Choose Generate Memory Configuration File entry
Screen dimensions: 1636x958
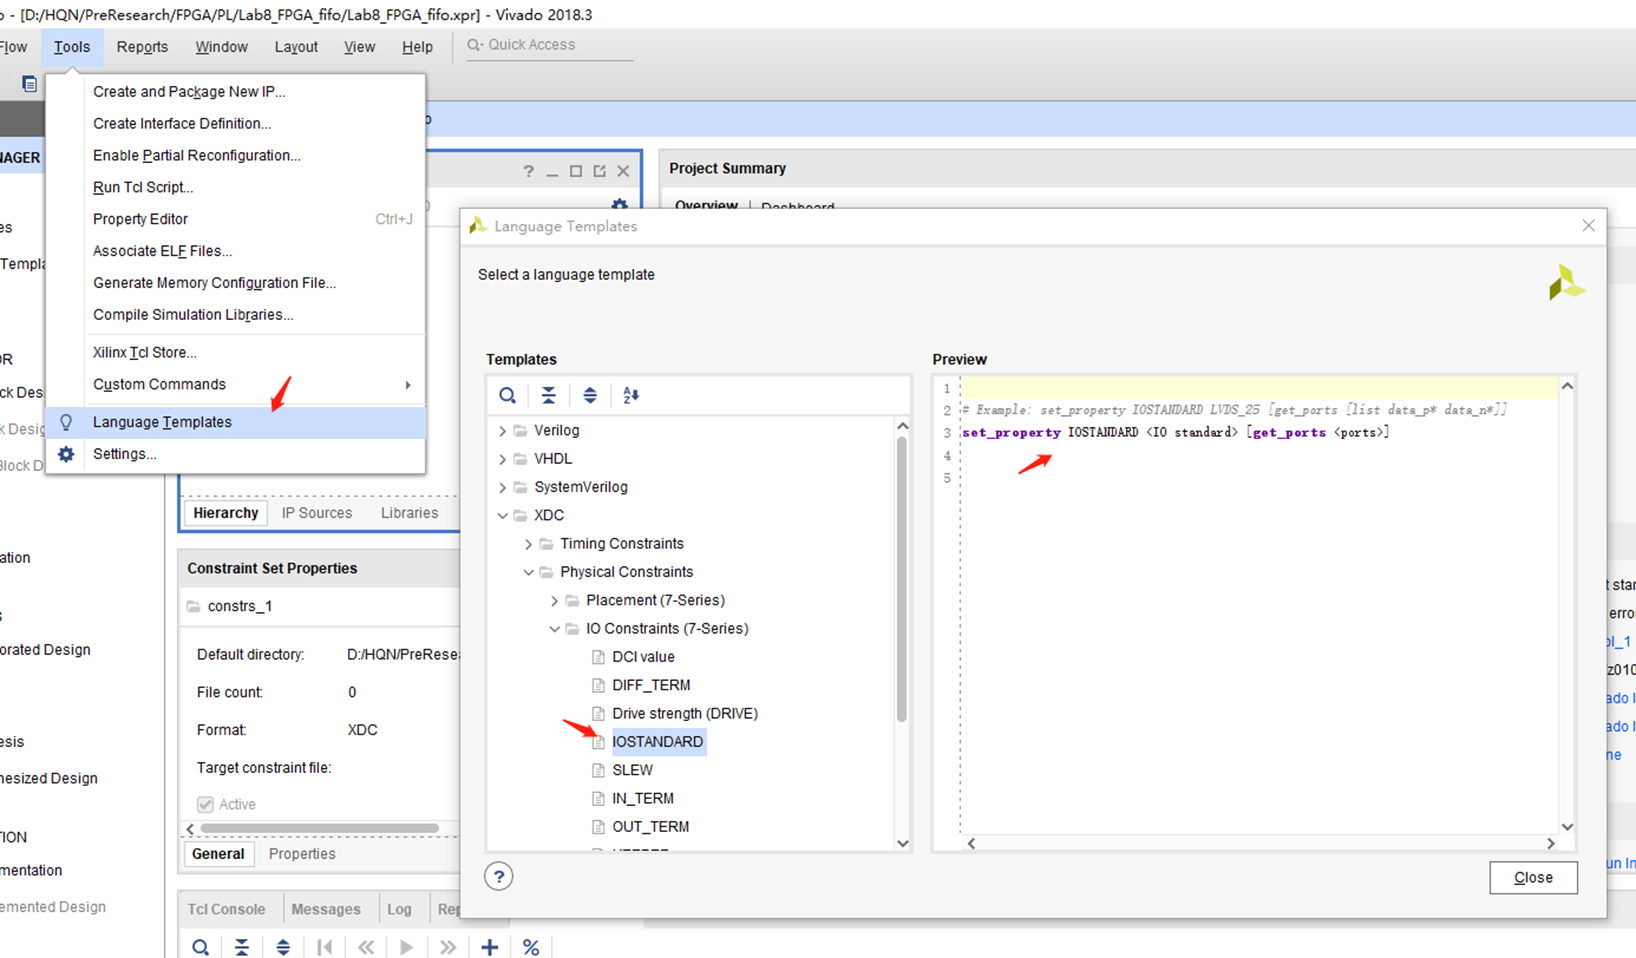tap(236, 283)
